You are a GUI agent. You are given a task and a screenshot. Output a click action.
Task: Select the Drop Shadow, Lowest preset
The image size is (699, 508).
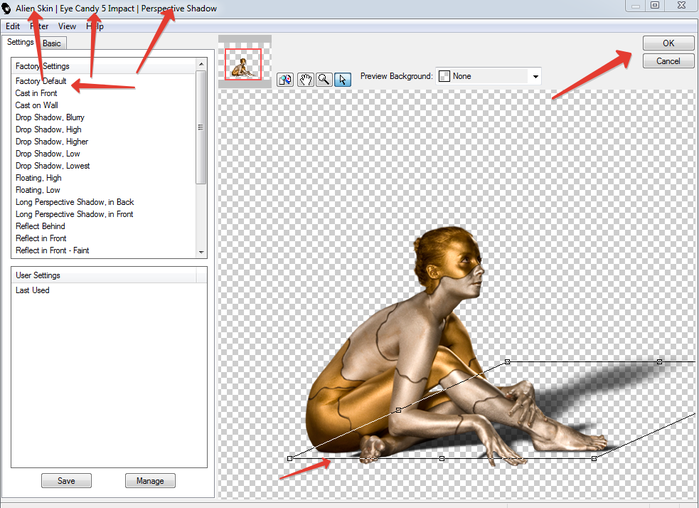pyautogui.click(x=53, y=166)
